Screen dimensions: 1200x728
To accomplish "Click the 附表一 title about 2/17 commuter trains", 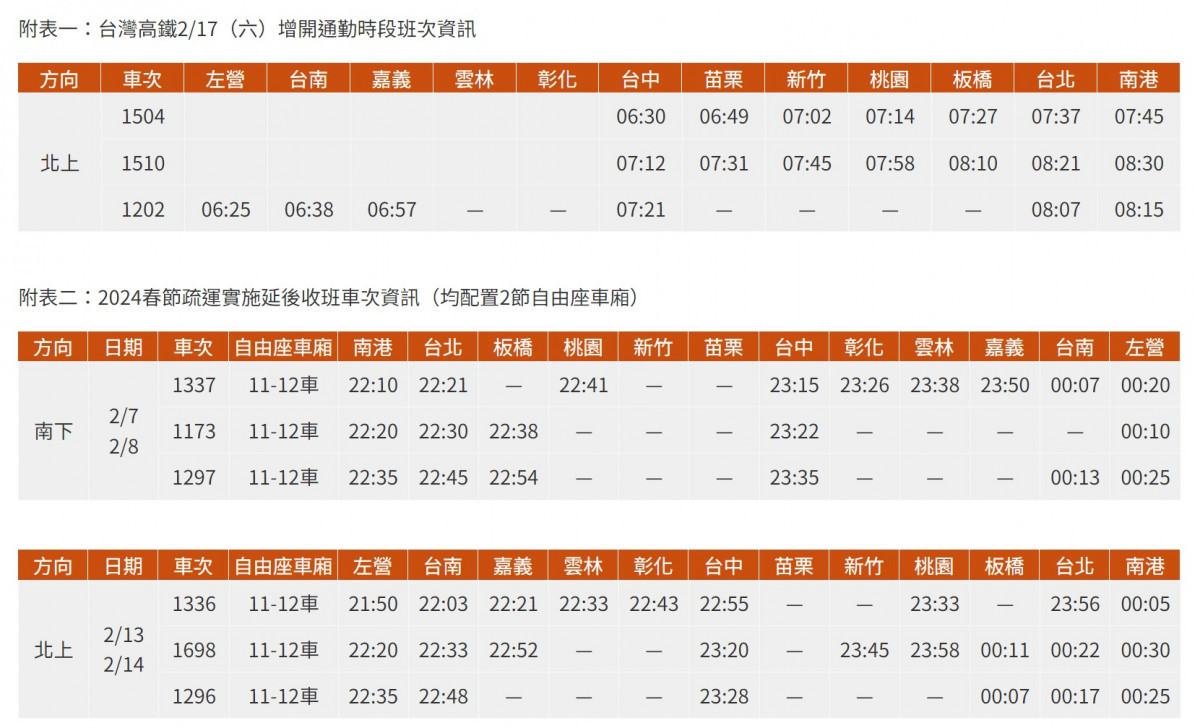I will tap(248, 29).
